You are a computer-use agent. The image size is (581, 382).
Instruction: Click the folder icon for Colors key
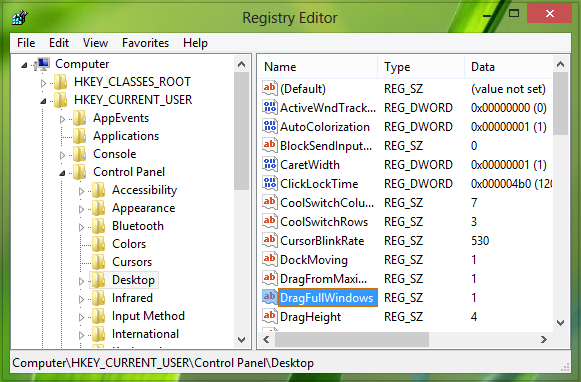click(x=98, y=244)
